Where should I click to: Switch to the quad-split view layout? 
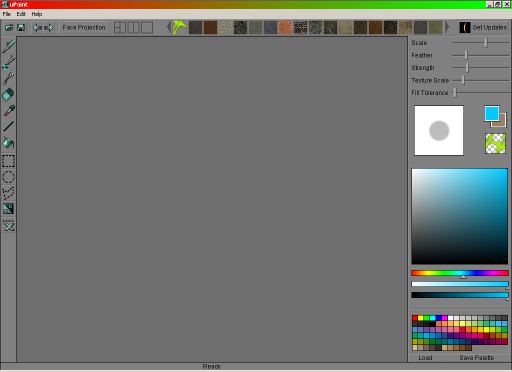click(120, 27)
